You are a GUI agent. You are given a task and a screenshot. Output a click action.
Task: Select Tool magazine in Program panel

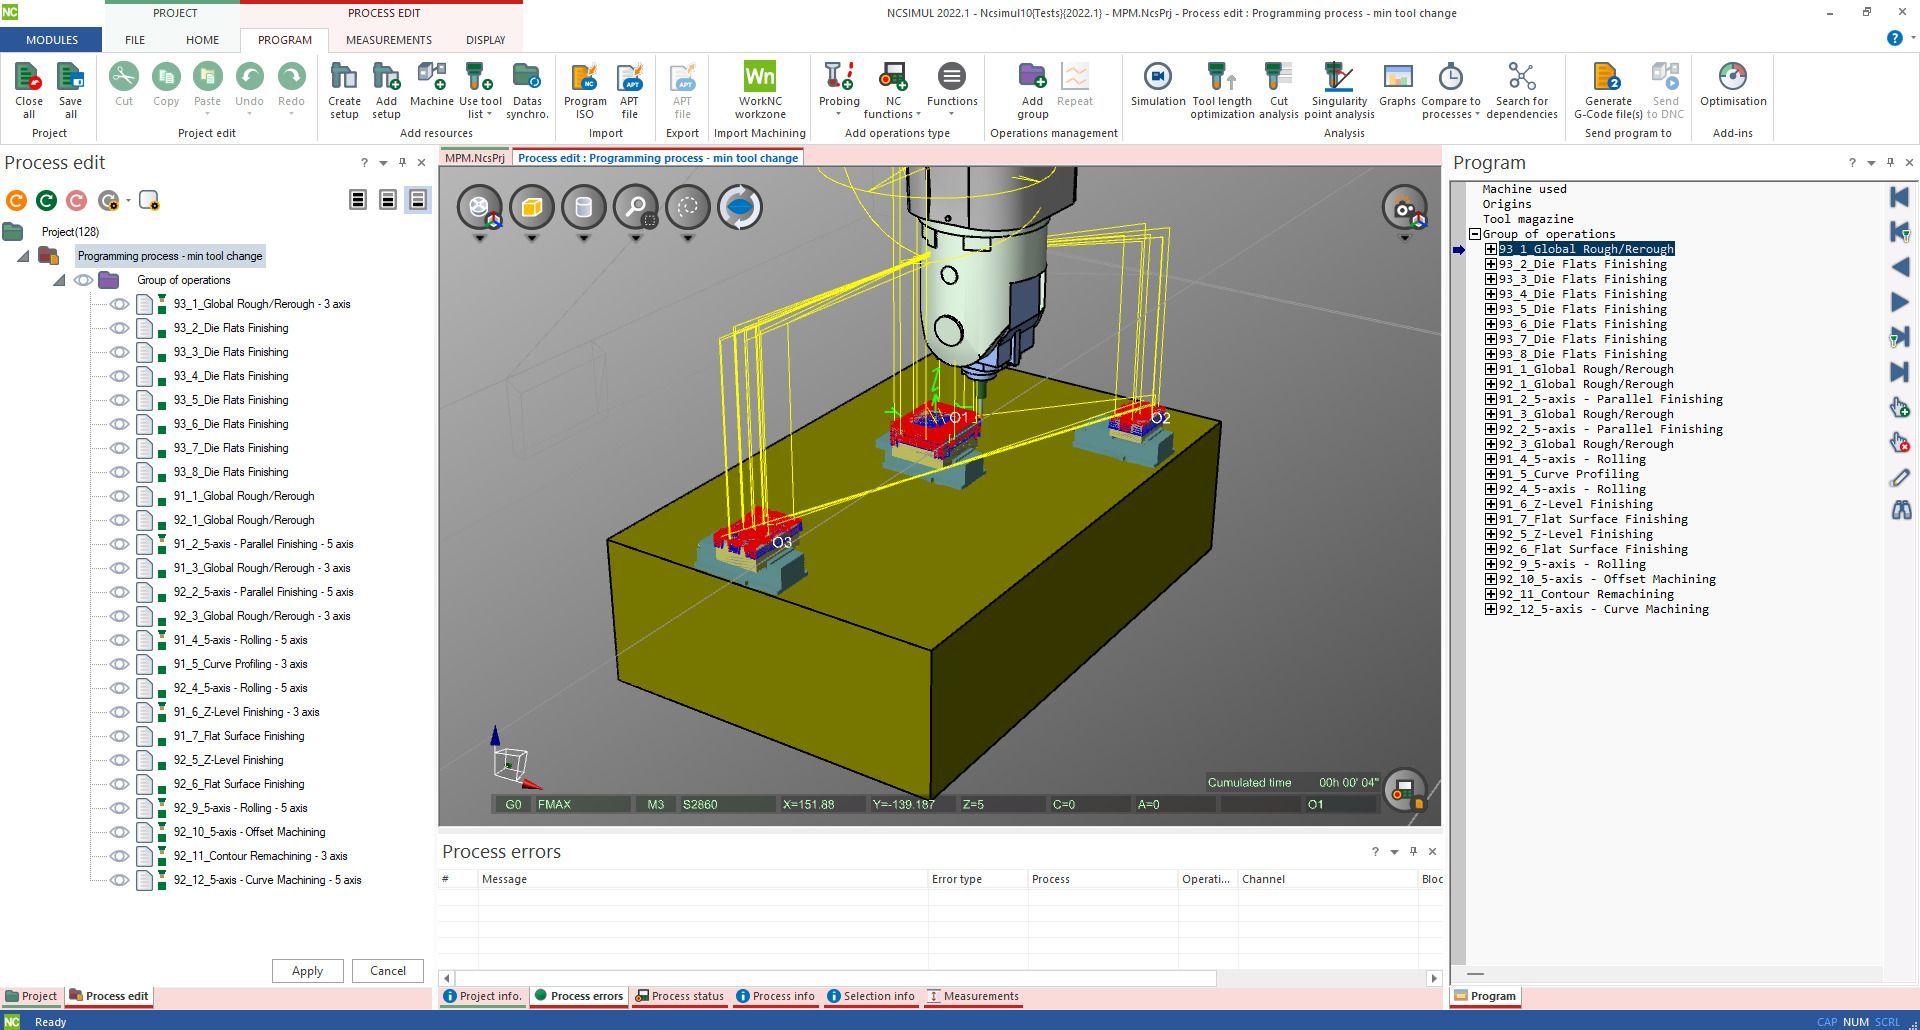click(x=1527, y=219)
